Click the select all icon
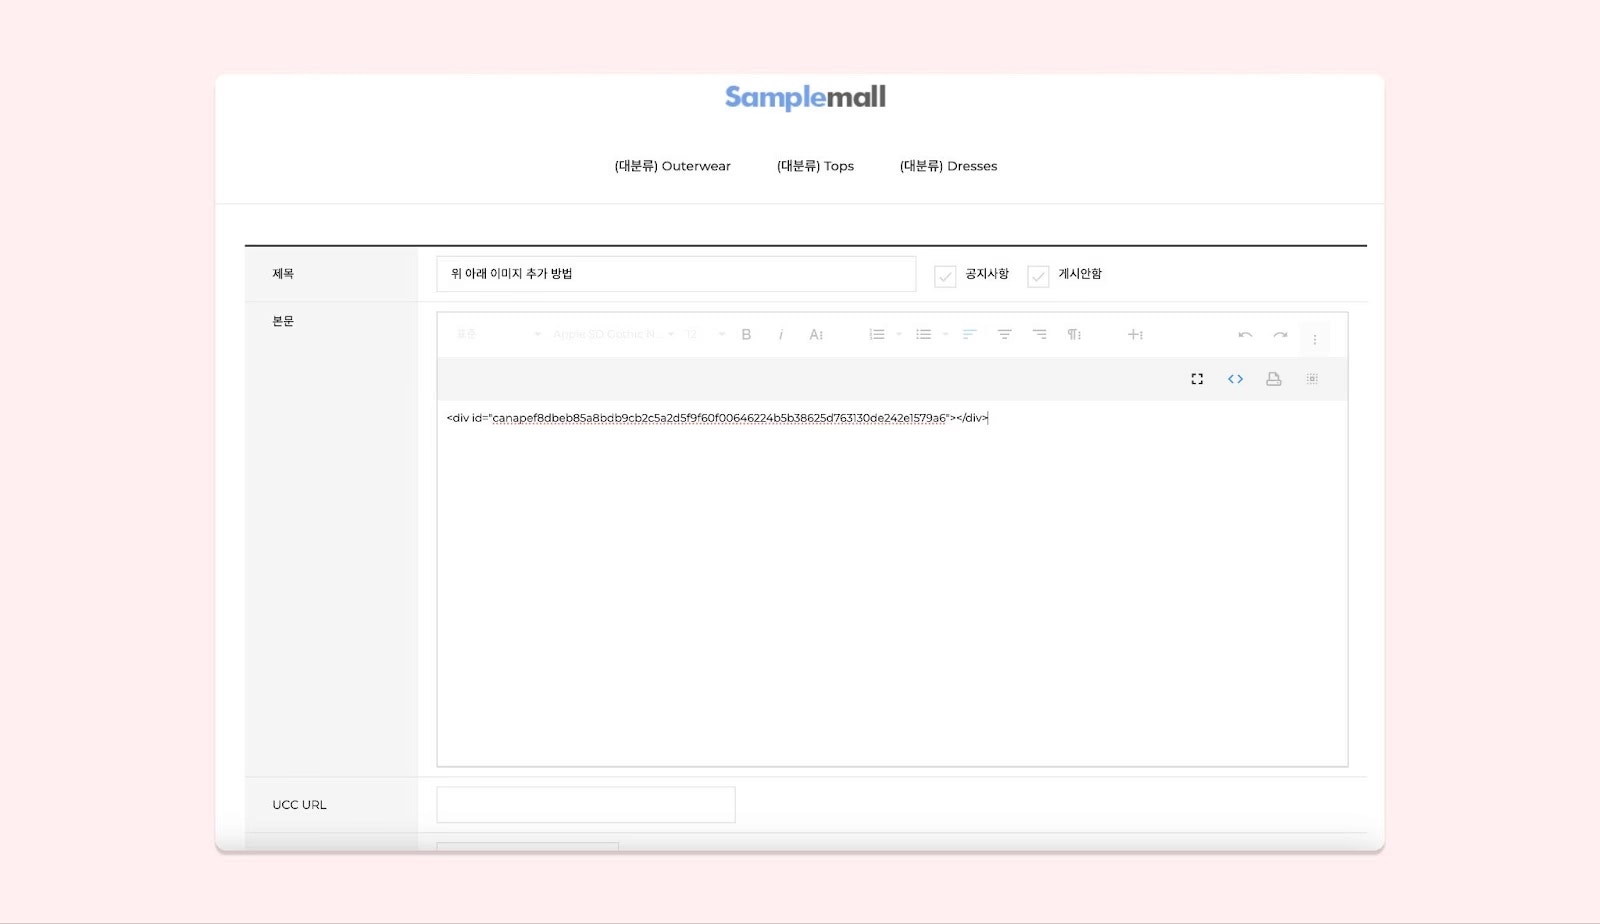Viewport: 1600px width, 924px height. (1312, 379)
